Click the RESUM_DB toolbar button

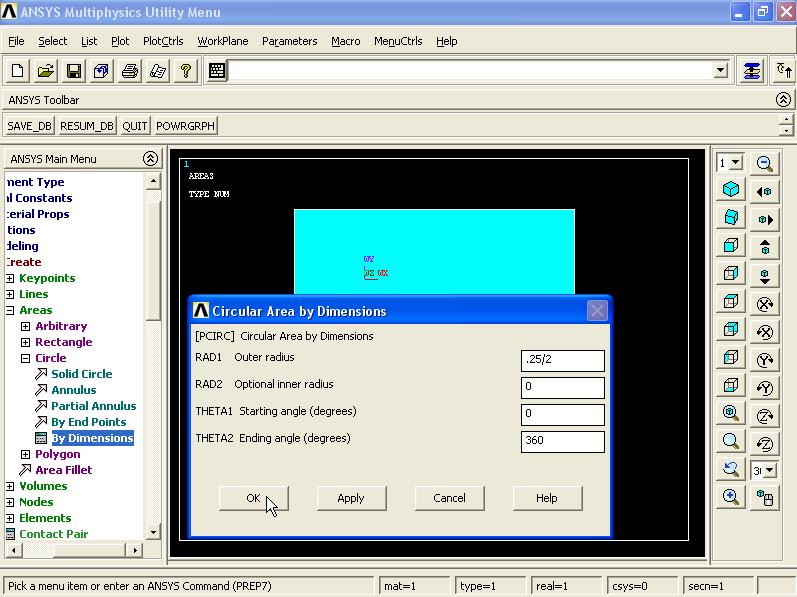tap(86, 125)
